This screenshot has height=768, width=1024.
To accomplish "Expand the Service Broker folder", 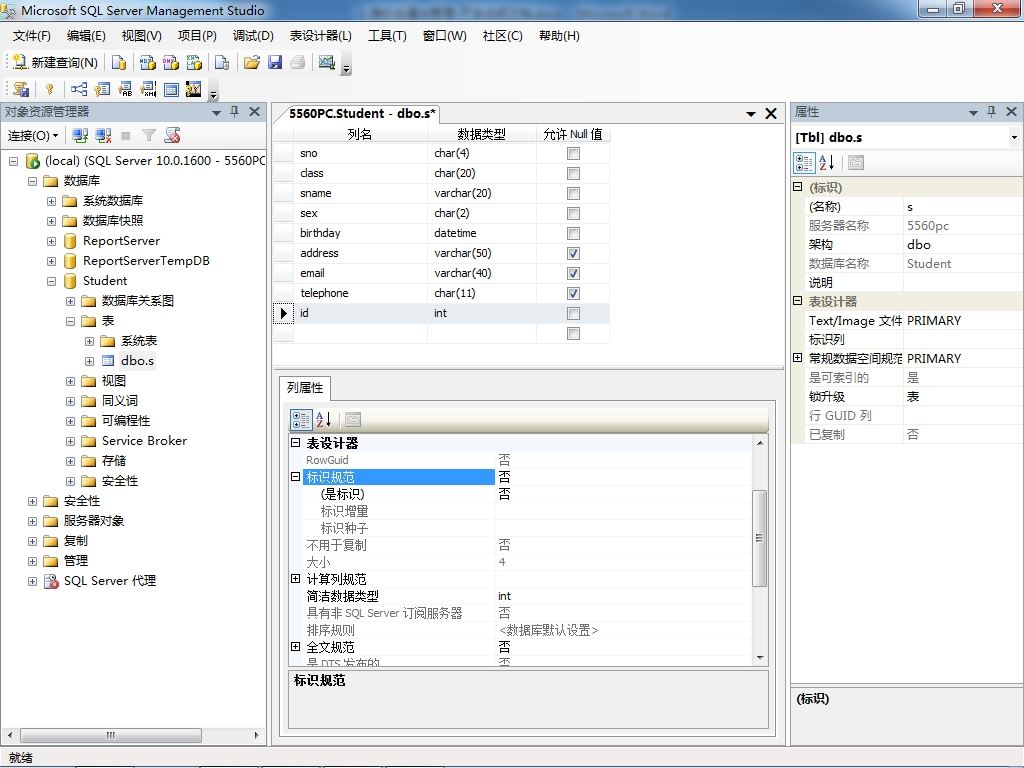I will pos(71,441).
